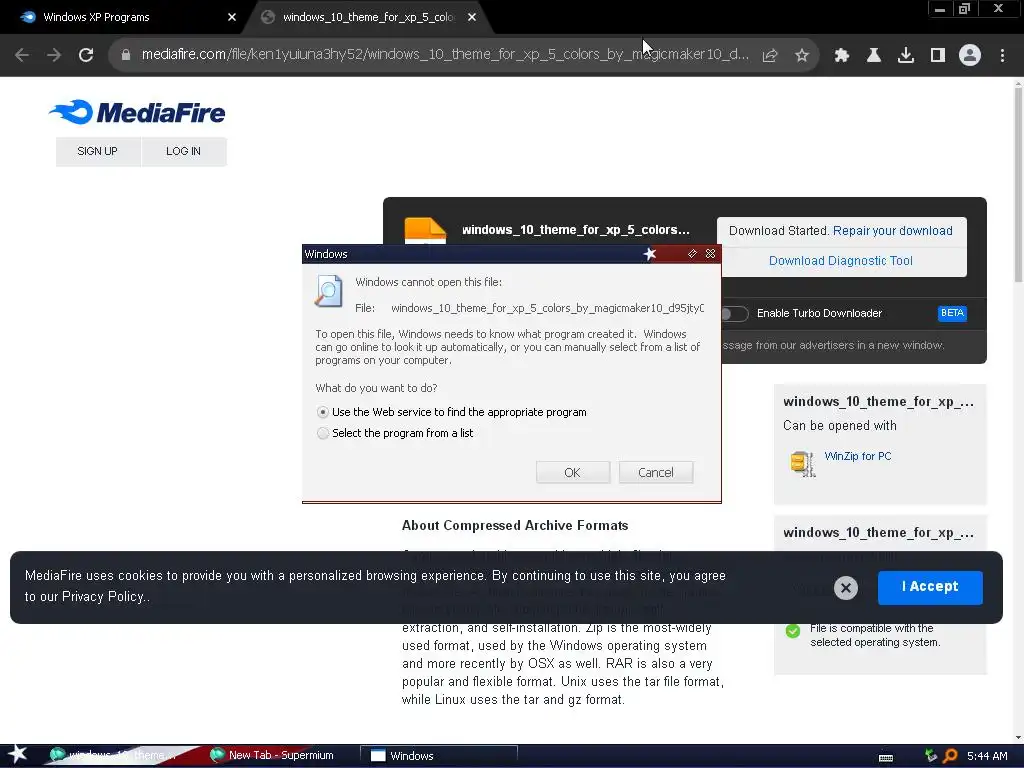The height and width of the screenshot is (768, 1024).
Task: Open Download Diagnostic Tool link
Action: point(840,261)
